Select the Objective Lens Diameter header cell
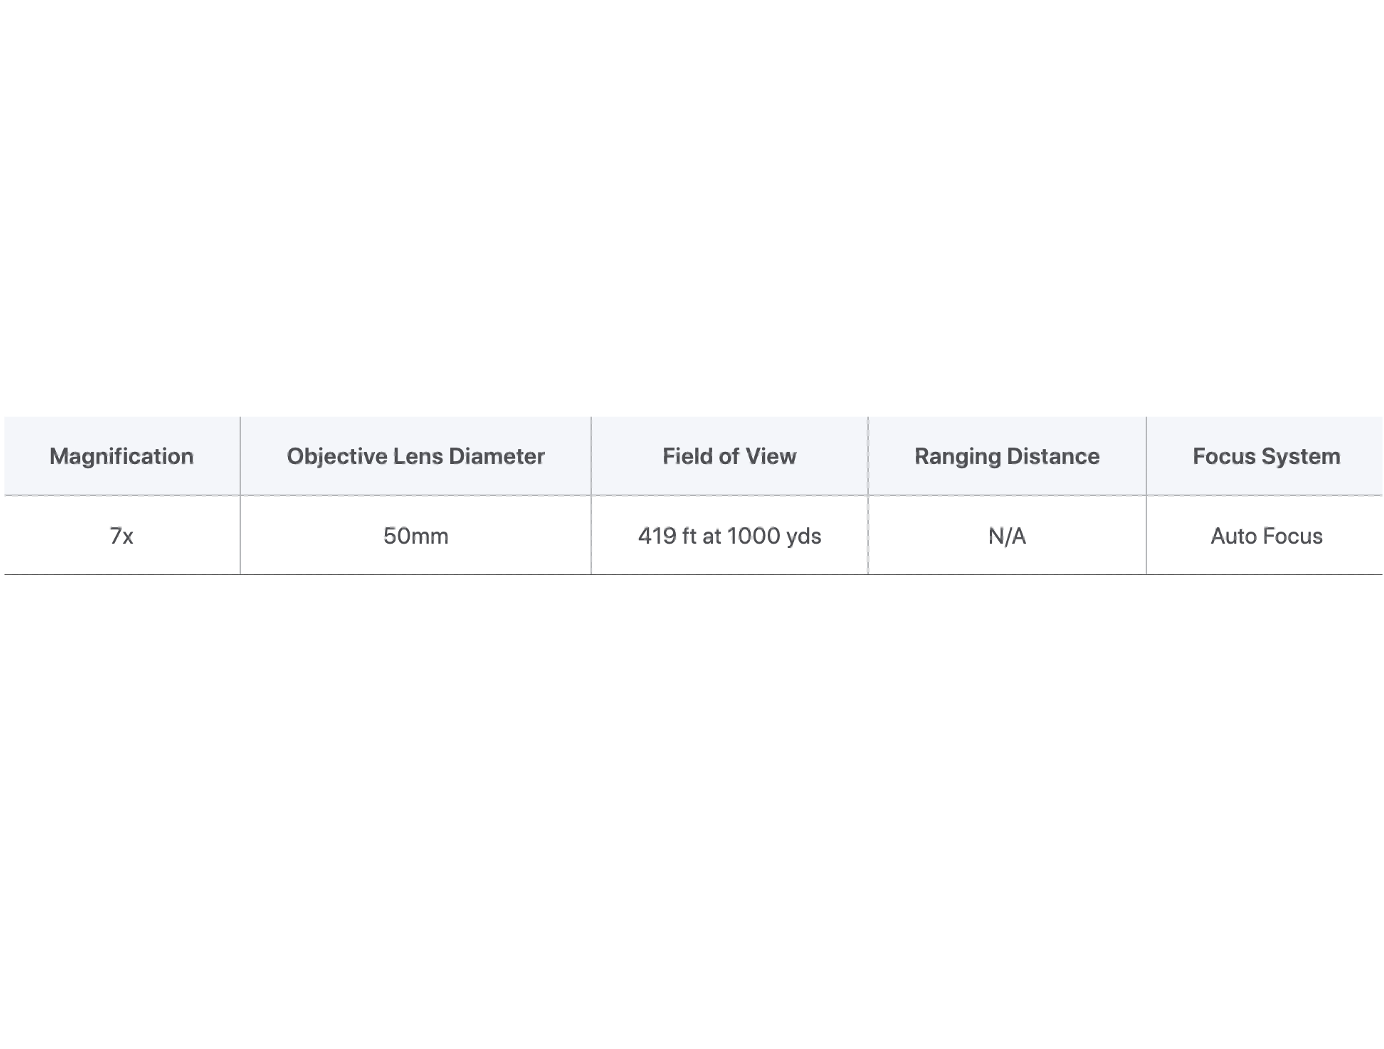 415,456
